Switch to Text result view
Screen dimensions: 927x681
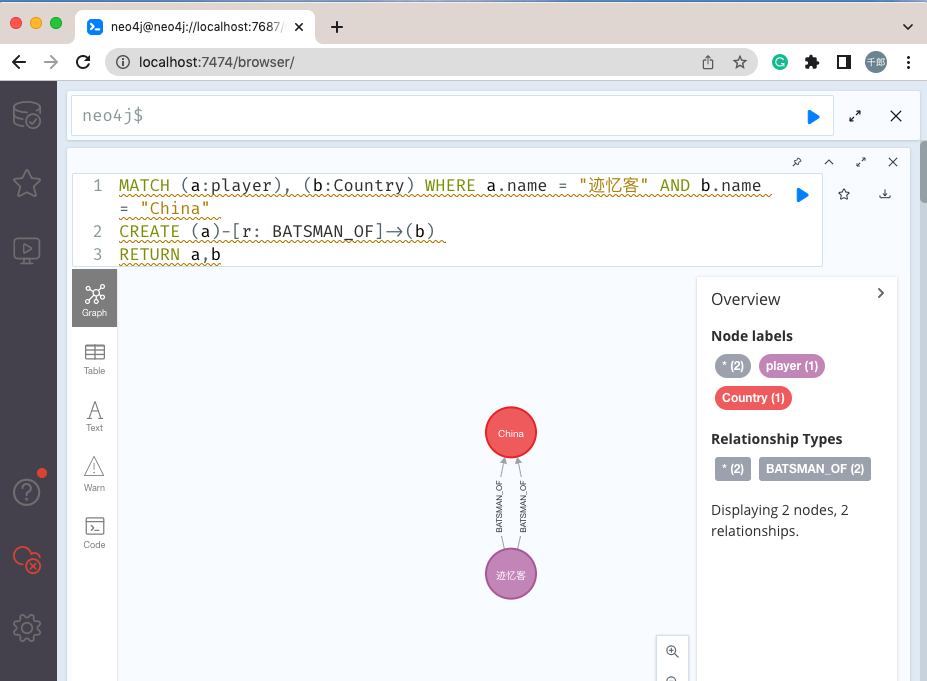pos(95,416)
